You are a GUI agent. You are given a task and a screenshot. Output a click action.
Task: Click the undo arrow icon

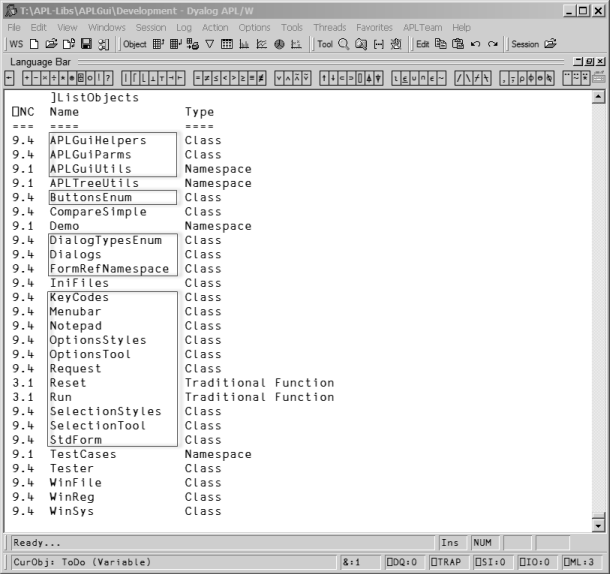point(475,44)
